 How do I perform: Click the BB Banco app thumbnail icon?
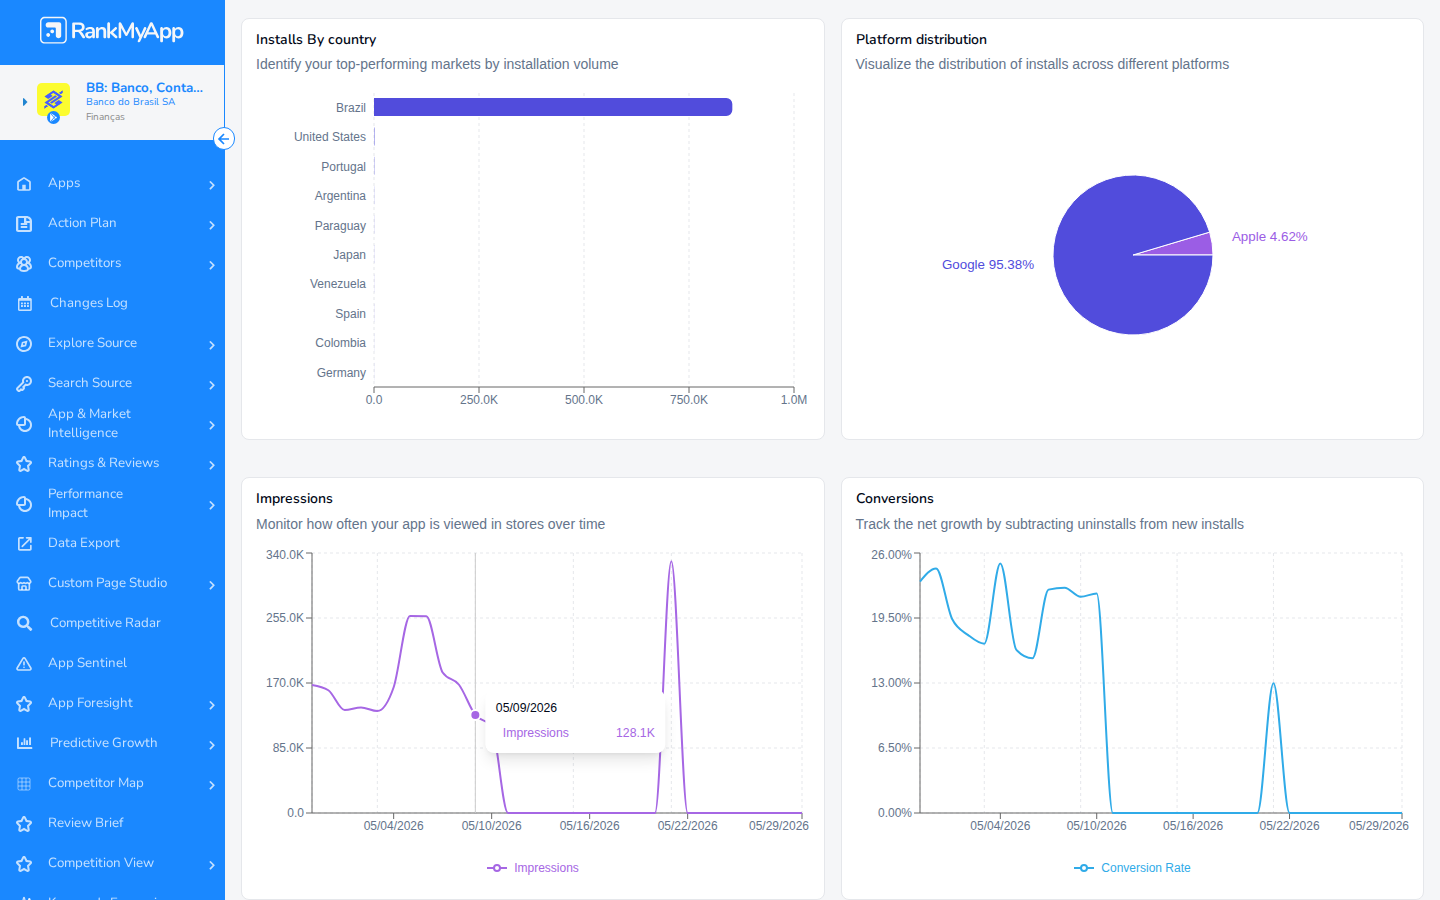coord(53,100)
